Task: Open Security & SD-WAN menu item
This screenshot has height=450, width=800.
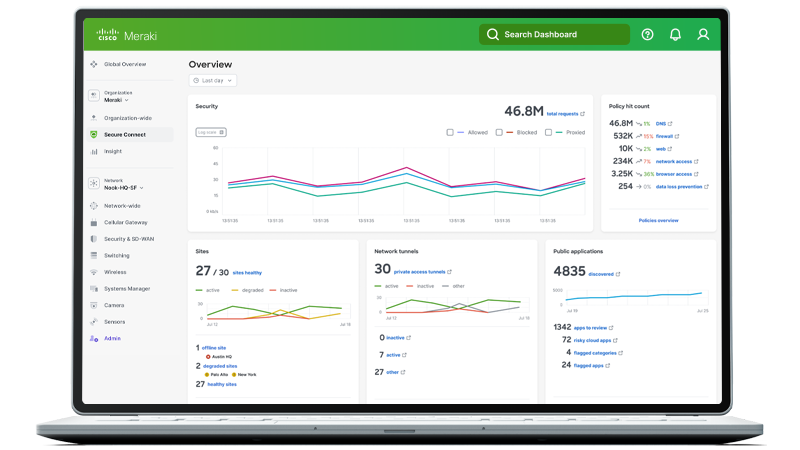Action: point(129,239)
